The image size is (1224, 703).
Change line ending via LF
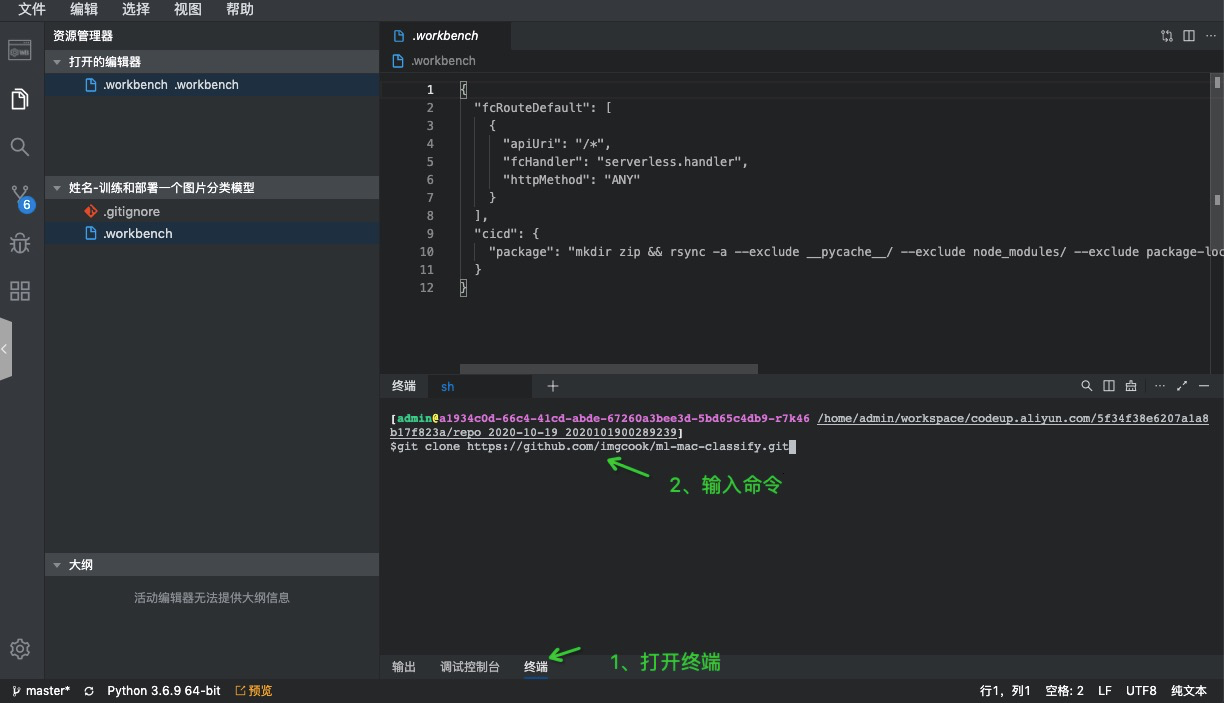click(1105, 691)
